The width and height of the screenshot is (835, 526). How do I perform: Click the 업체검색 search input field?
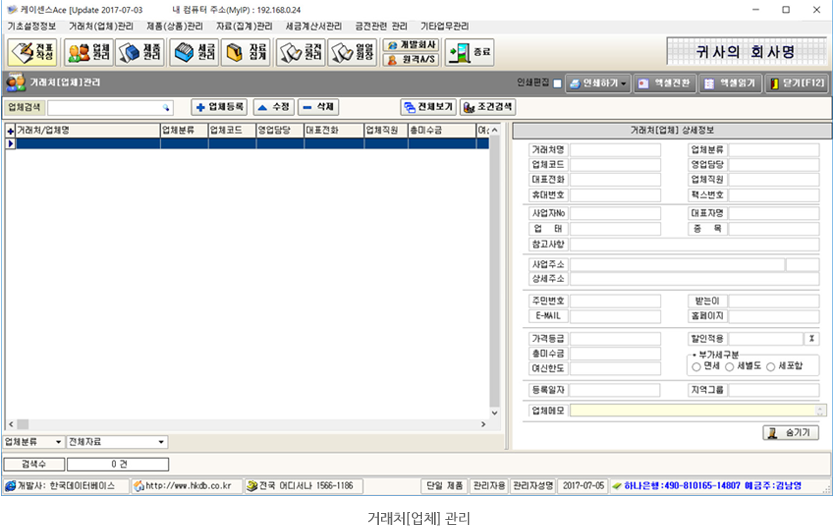[108, 106]
